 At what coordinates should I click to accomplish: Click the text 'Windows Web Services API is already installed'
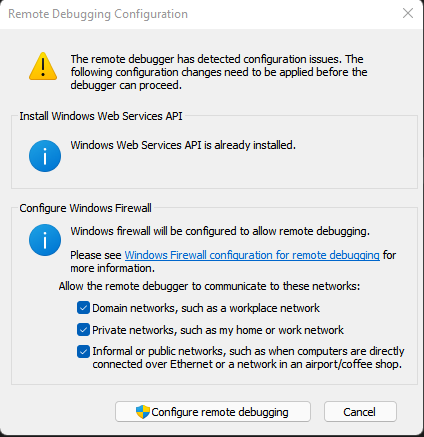click(183, 145)
